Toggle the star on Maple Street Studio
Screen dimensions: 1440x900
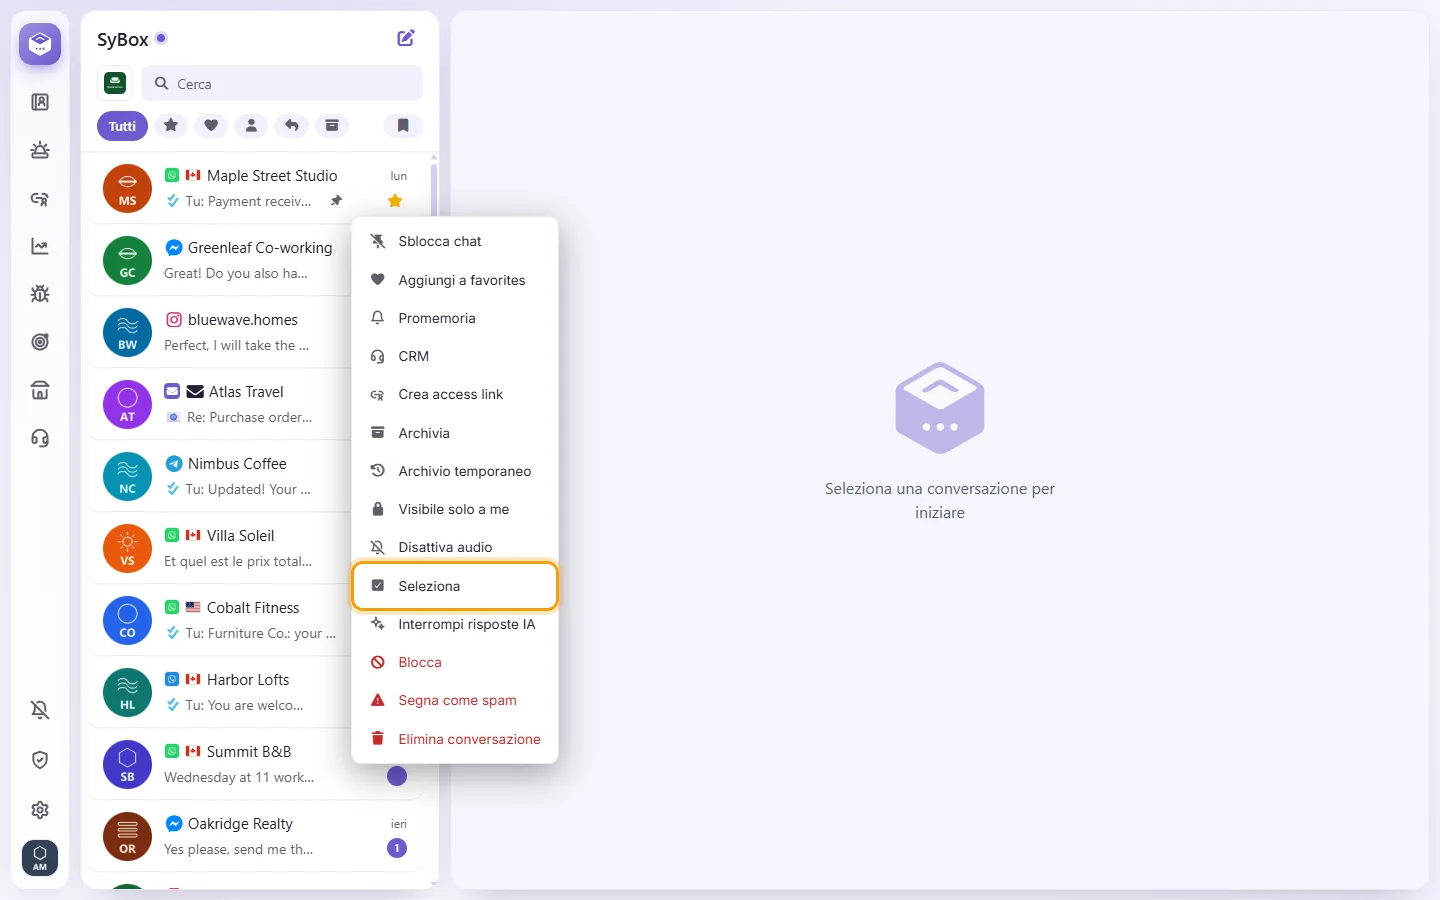tap(395, 201)
